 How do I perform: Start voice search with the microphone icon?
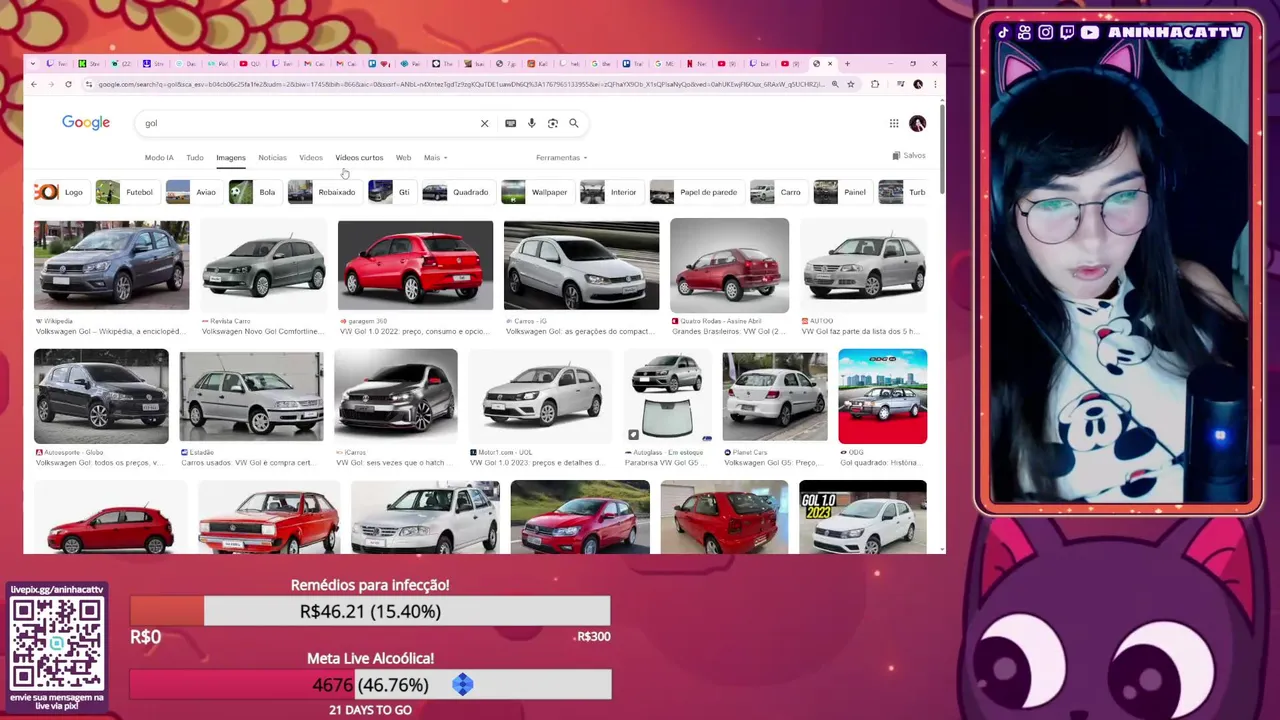(531, 123)
